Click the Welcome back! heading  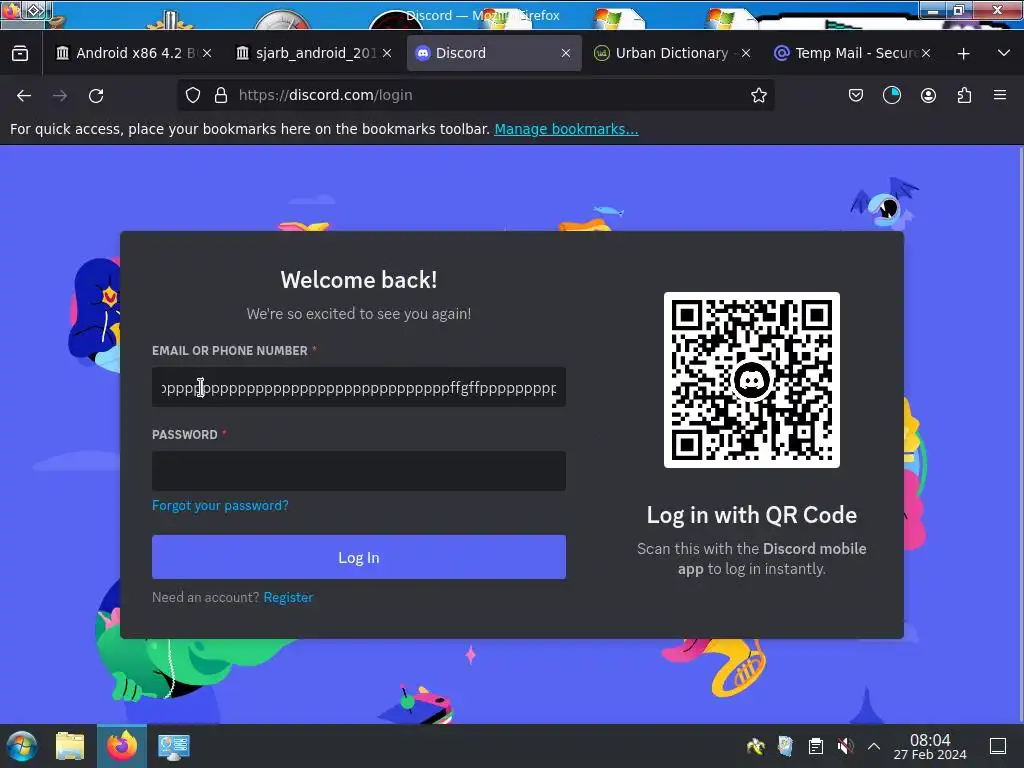tap(359, 280)
